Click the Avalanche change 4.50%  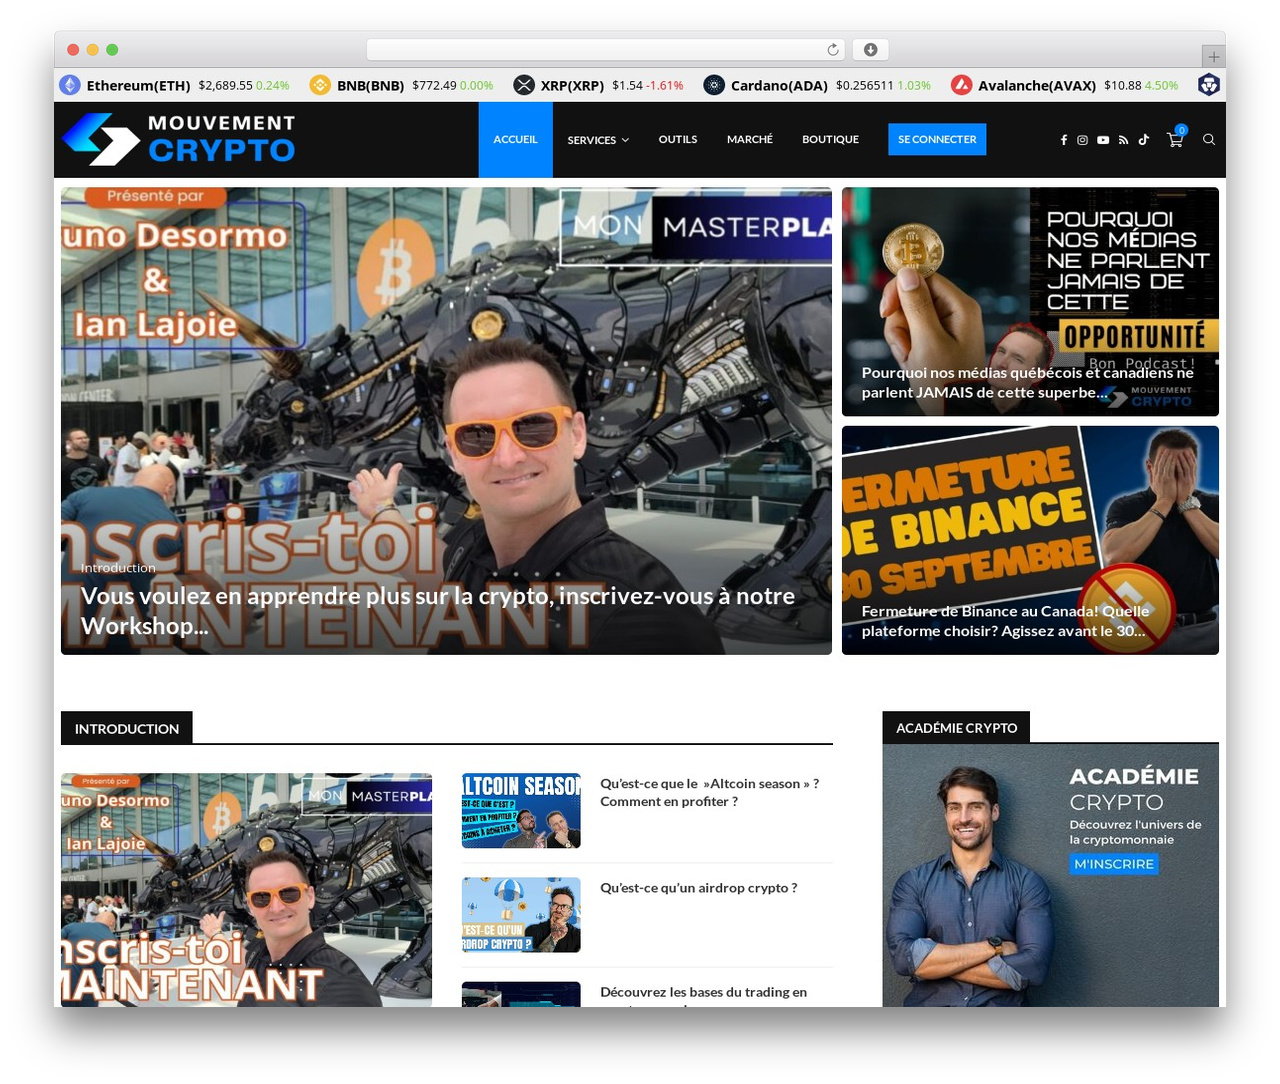click(1161, 86)
